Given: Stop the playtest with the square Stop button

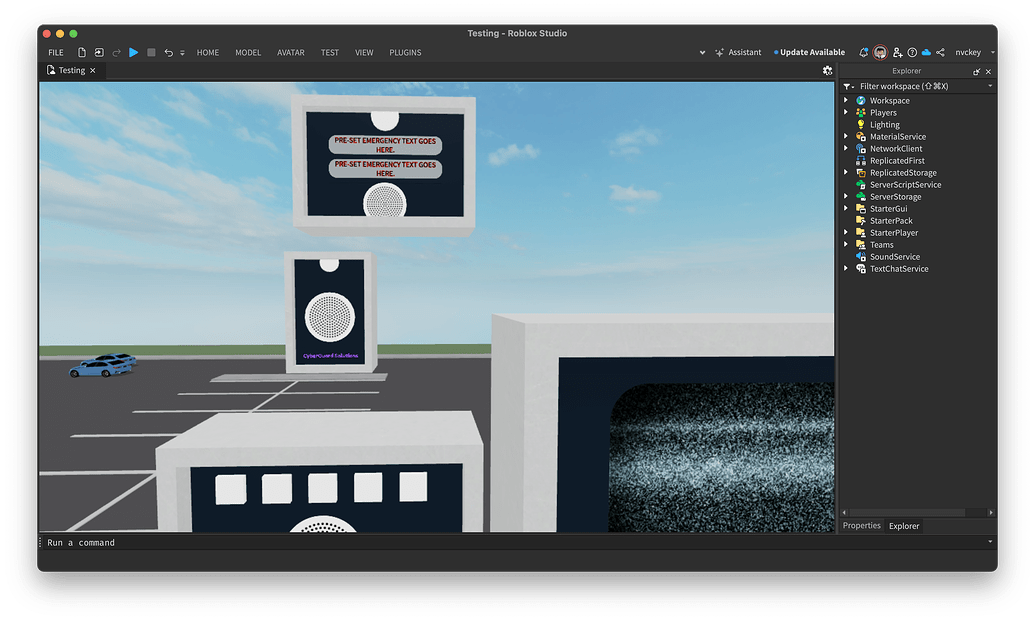Looking at the screenshot, I should (151, 52).
